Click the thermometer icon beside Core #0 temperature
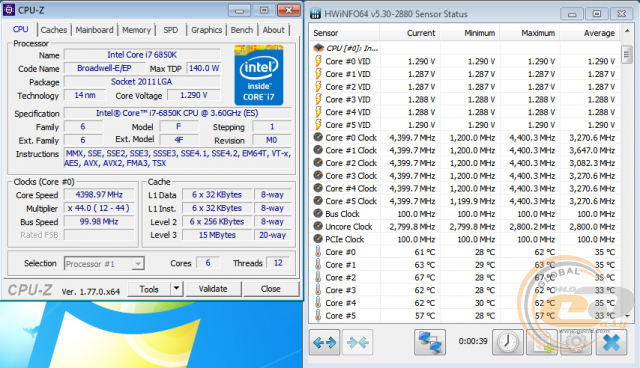Screen dimensions: 640x368 (318, 252)
